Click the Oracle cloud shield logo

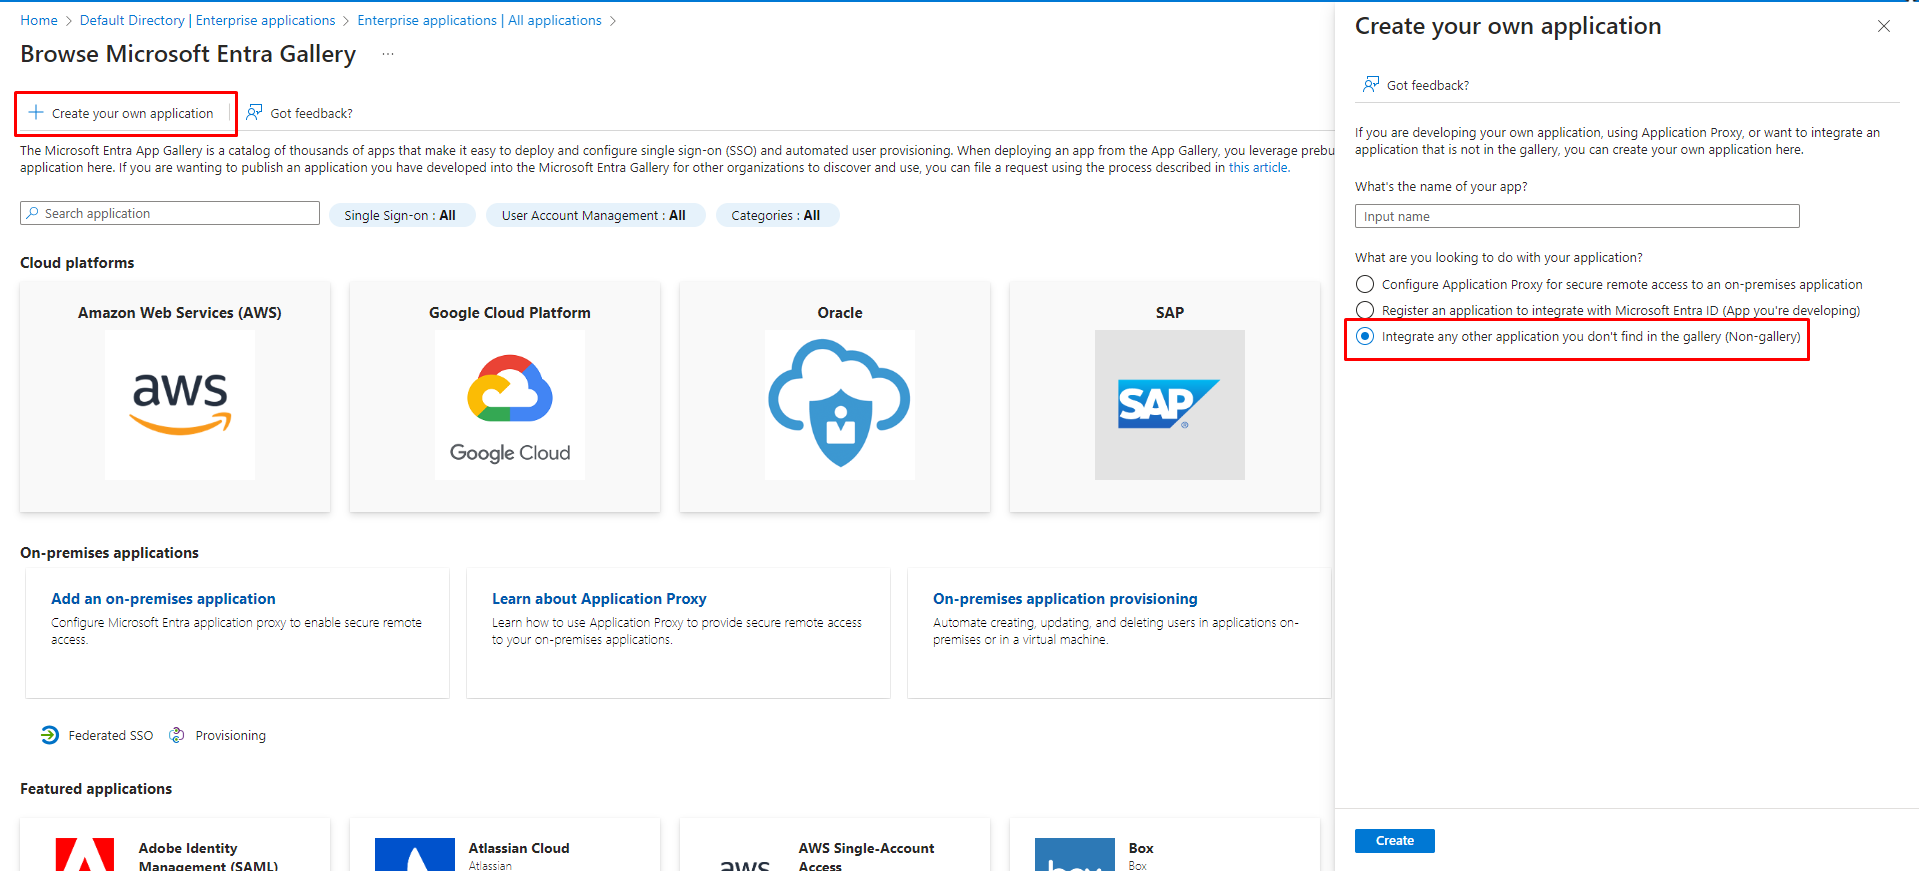(x=840, y=405)
